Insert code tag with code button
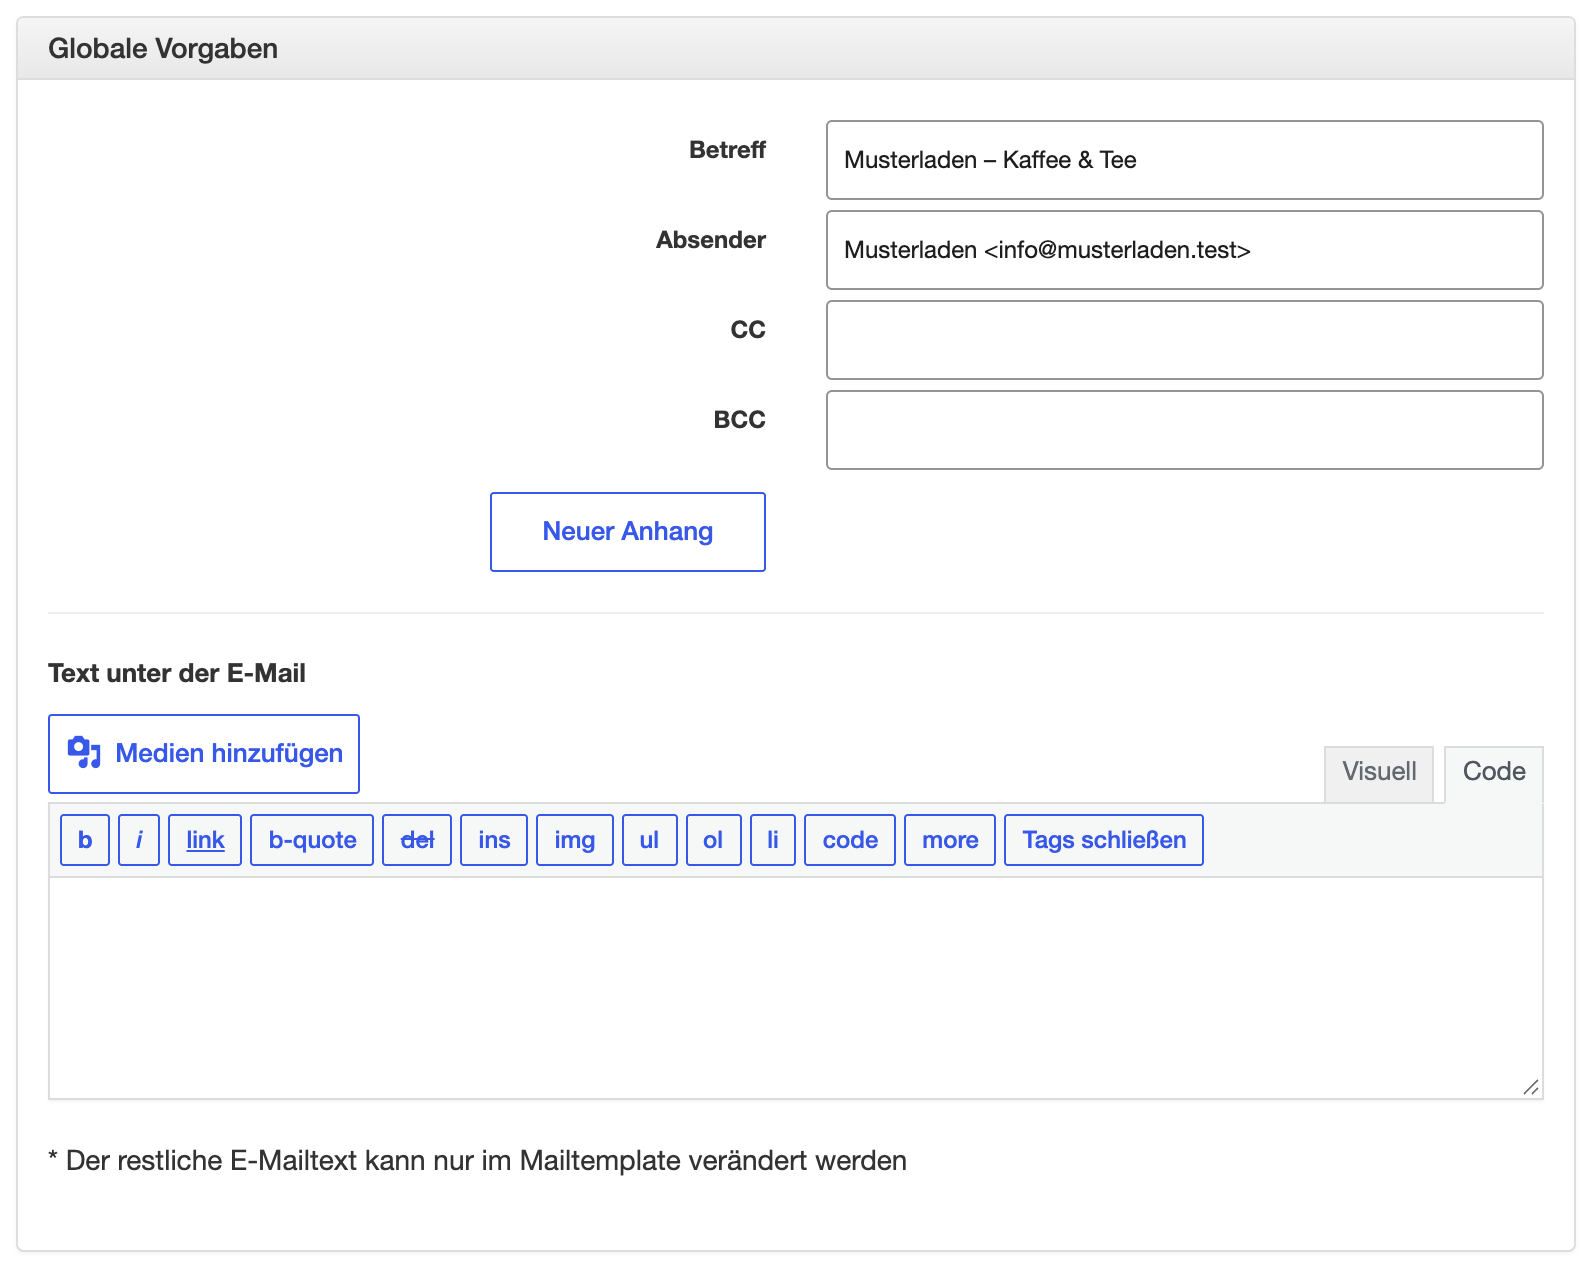This screenshot has width=1592, height=1268. (850, 840)
